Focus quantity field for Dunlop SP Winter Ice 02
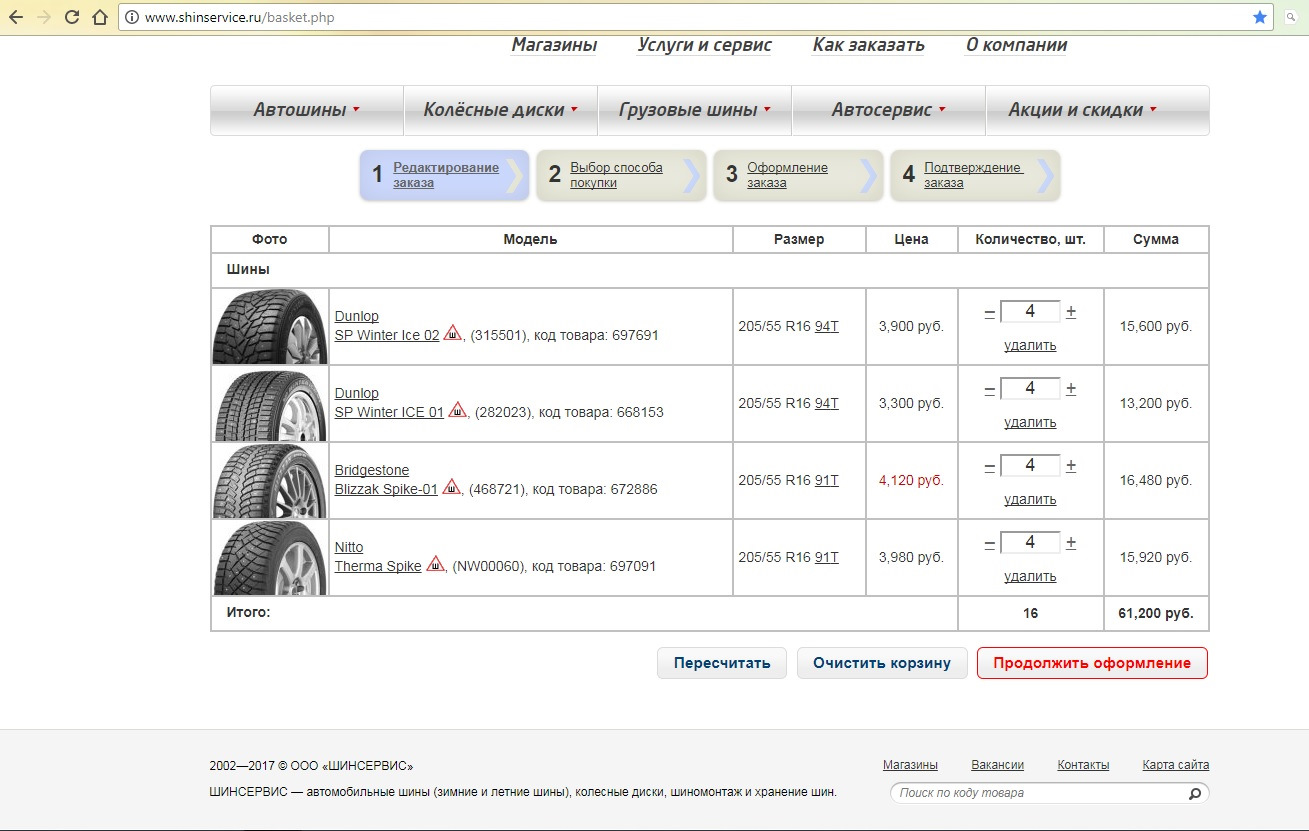 1030,312
